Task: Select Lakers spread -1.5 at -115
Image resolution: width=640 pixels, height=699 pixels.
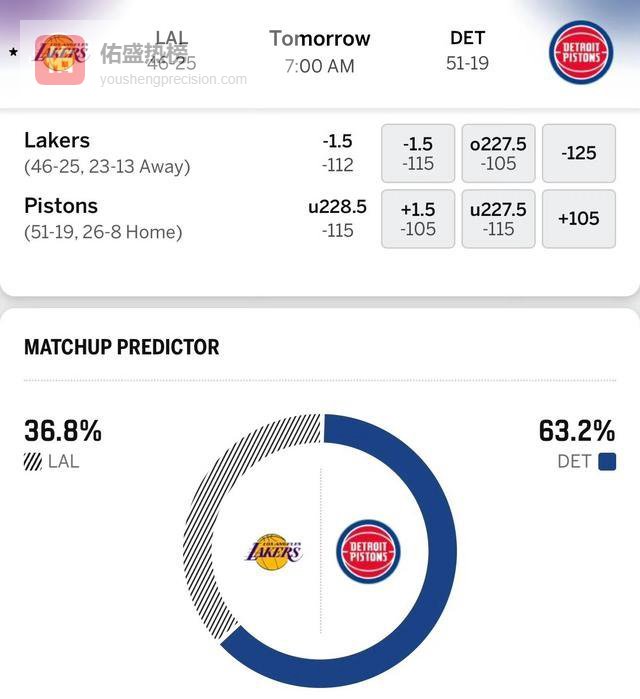Action: [x=418, y=154]
